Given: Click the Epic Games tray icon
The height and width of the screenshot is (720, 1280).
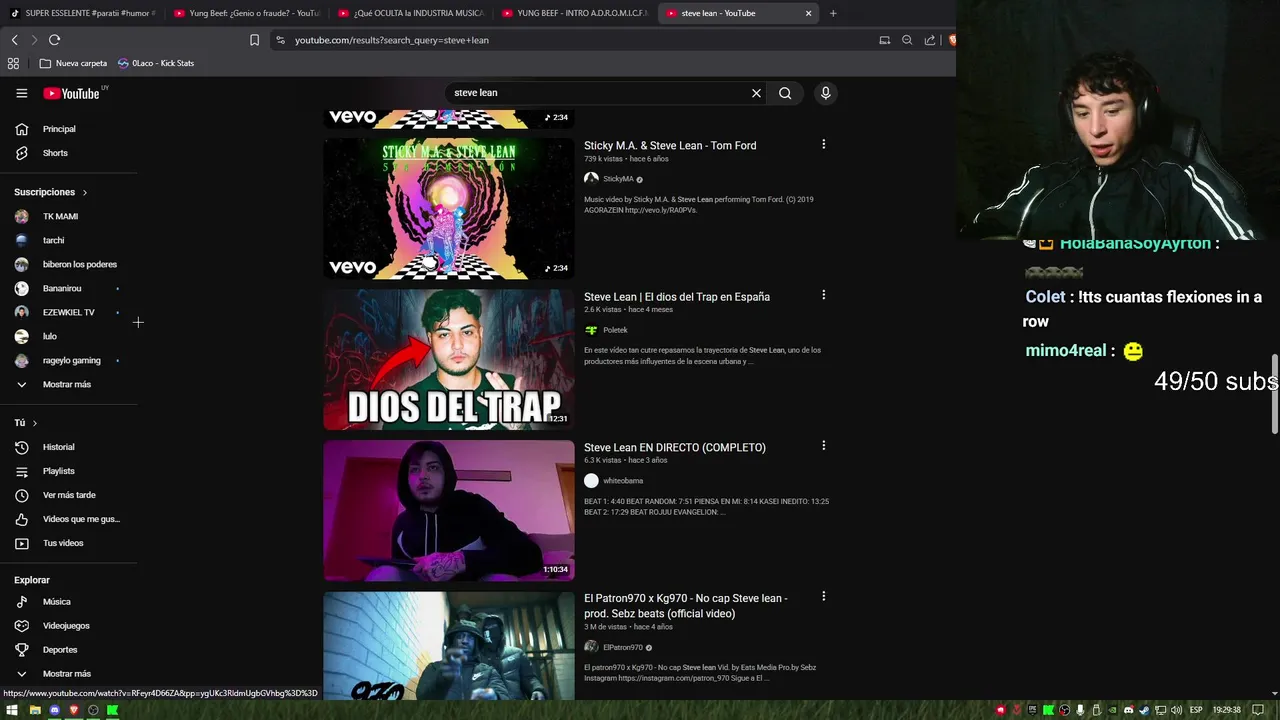Looking at the screenshot, I should coord(1032,710).
